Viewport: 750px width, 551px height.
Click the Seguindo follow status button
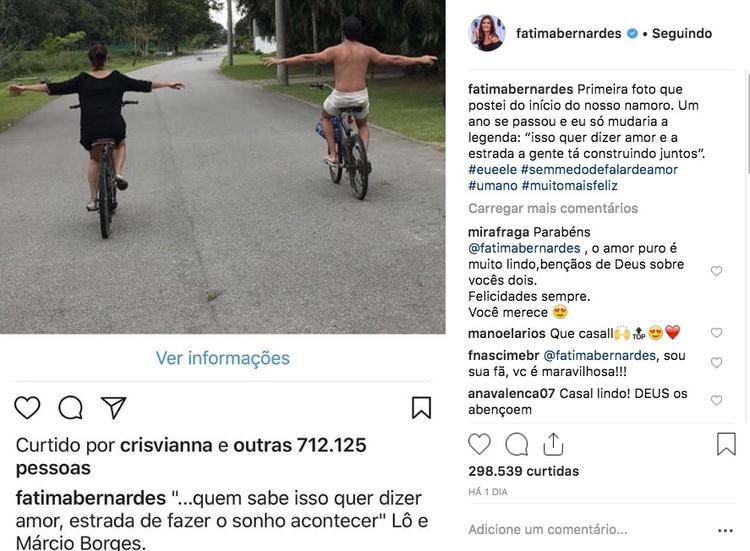coord(682,33)
